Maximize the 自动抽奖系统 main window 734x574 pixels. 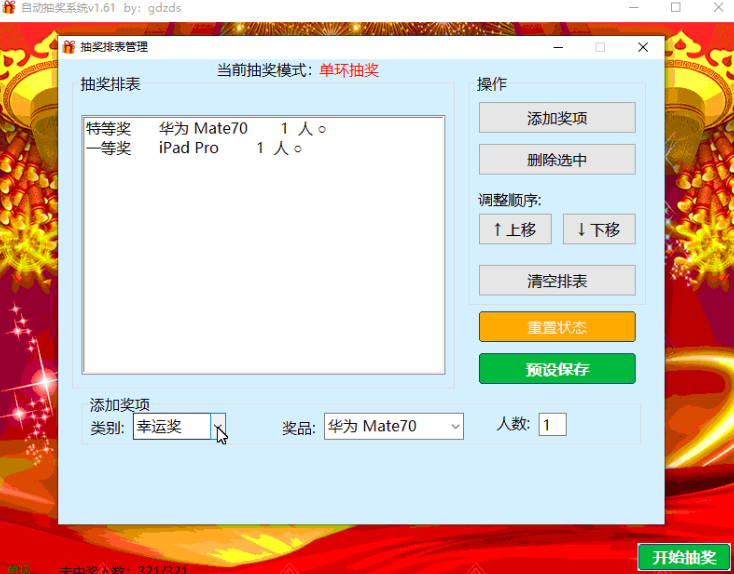pyautogui.click(x=675, y=8)
